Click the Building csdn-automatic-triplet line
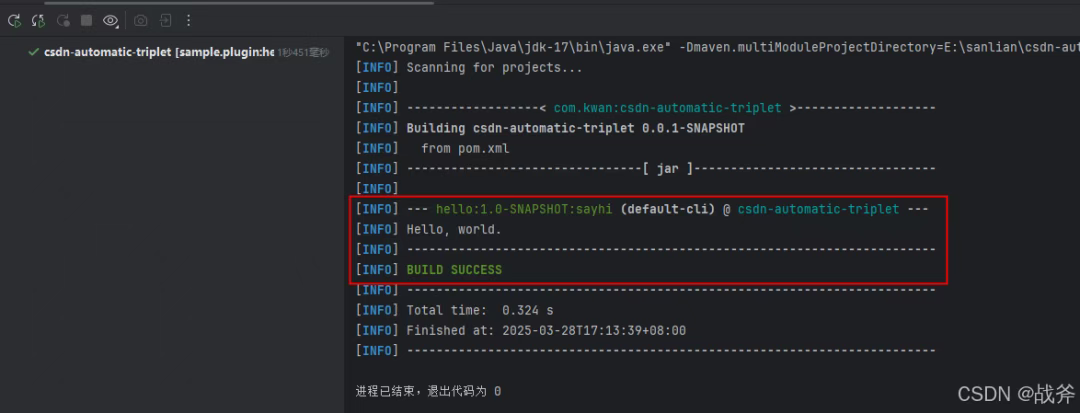The height and width of the screenshot is (413, 1080). 575,128
